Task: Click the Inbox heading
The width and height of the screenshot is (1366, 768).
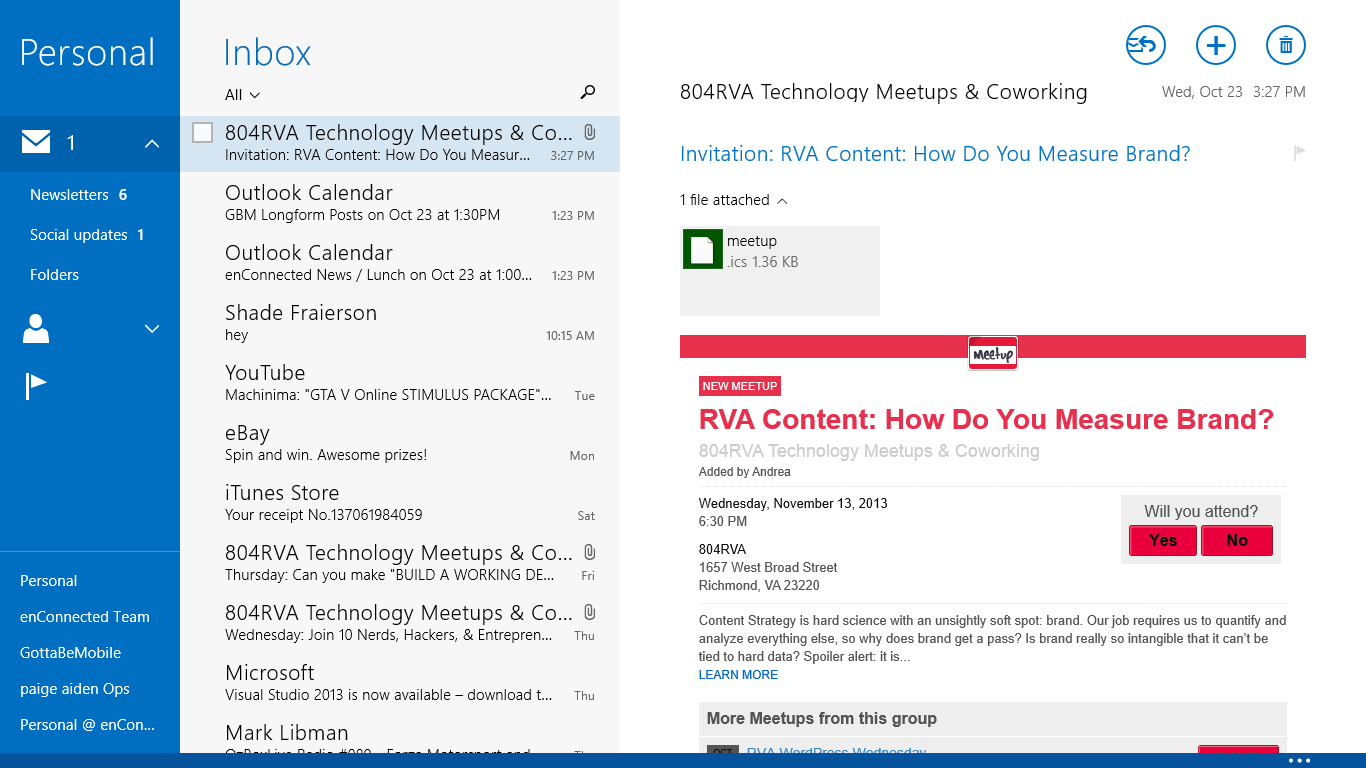Action: click(267, 52)
